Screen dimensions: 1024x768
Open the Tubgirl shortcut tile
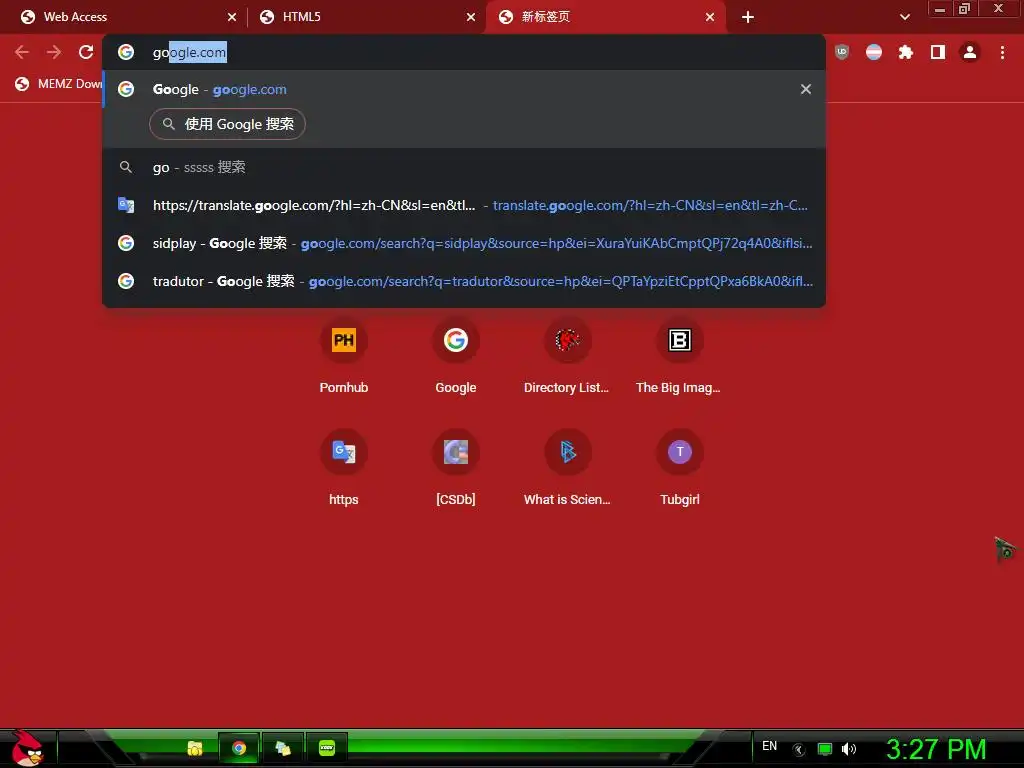click(x=679, y=469)
